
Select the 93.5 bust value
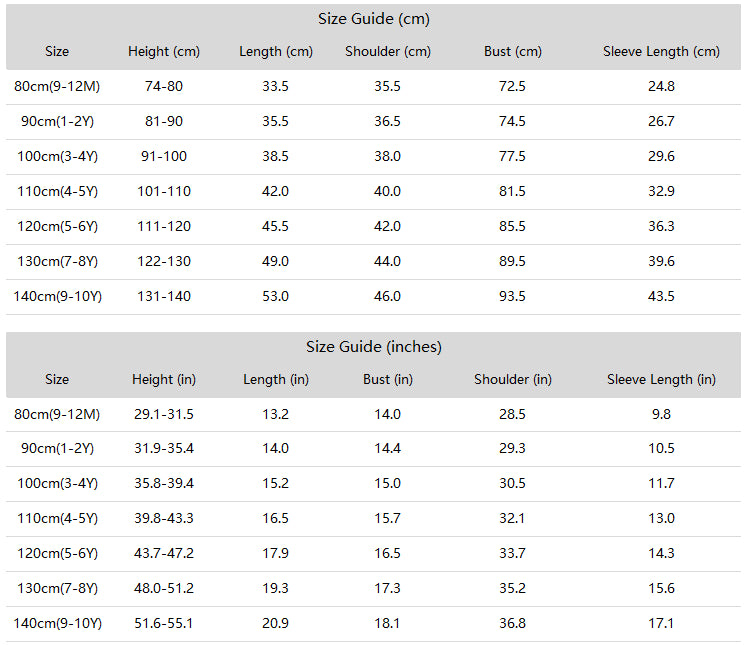pos(512,296)
